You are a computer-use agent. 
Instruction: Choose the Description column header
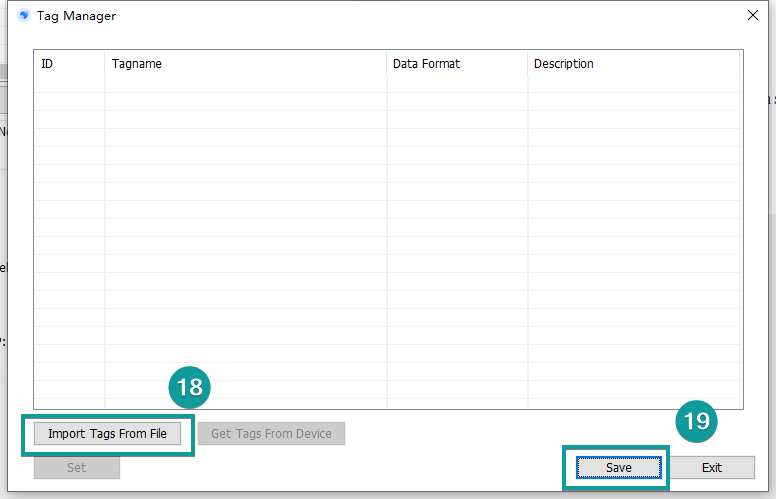(x=632, y=64)
